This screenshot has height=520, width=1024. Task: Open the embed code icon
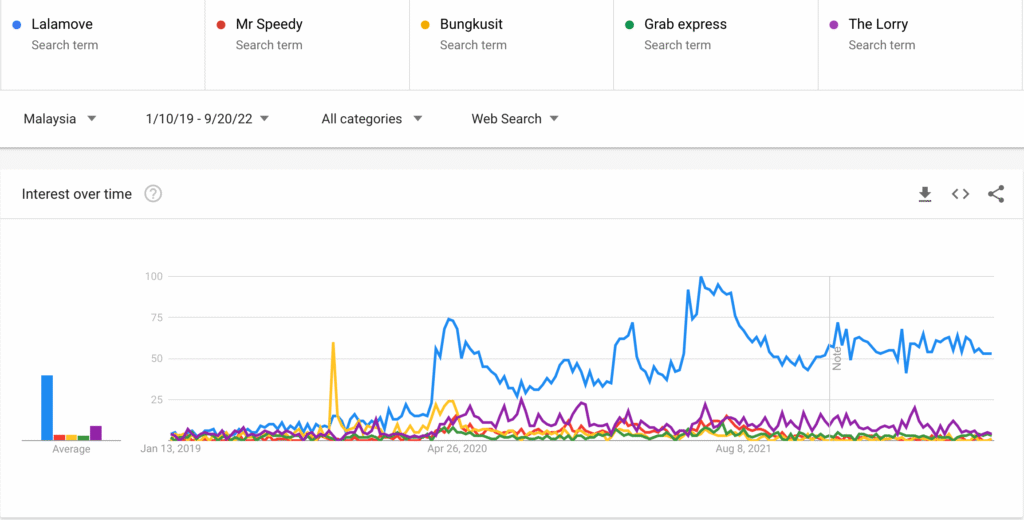pos(960,194)
